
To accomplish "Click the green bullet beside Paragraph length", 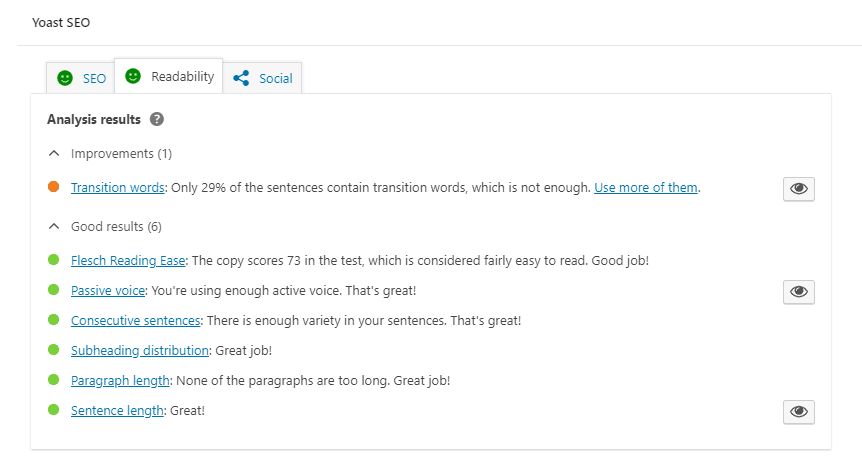I will tap(53, 380).
